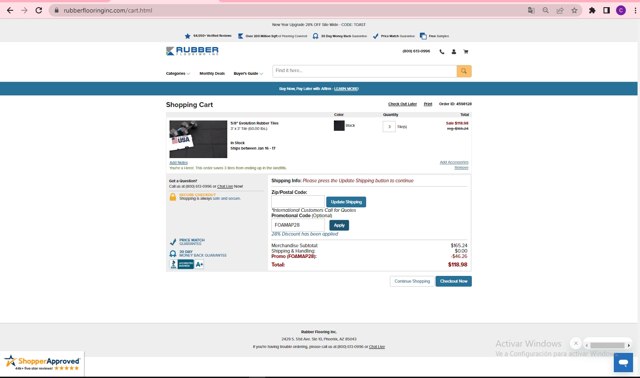Click the Price Match checkmark in top bar
The image size is (640, 378).
376,36
